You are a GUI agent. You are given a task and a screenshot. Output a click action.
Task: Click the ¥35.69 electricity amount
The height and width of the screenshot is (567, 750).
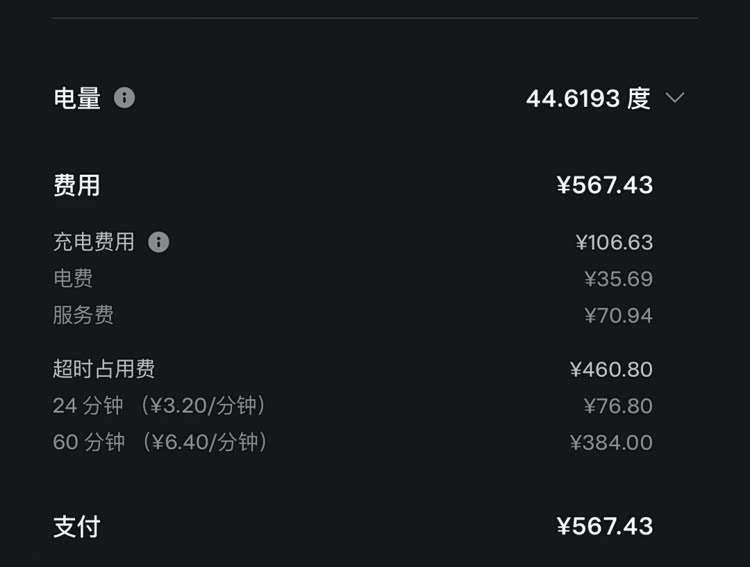618,278
